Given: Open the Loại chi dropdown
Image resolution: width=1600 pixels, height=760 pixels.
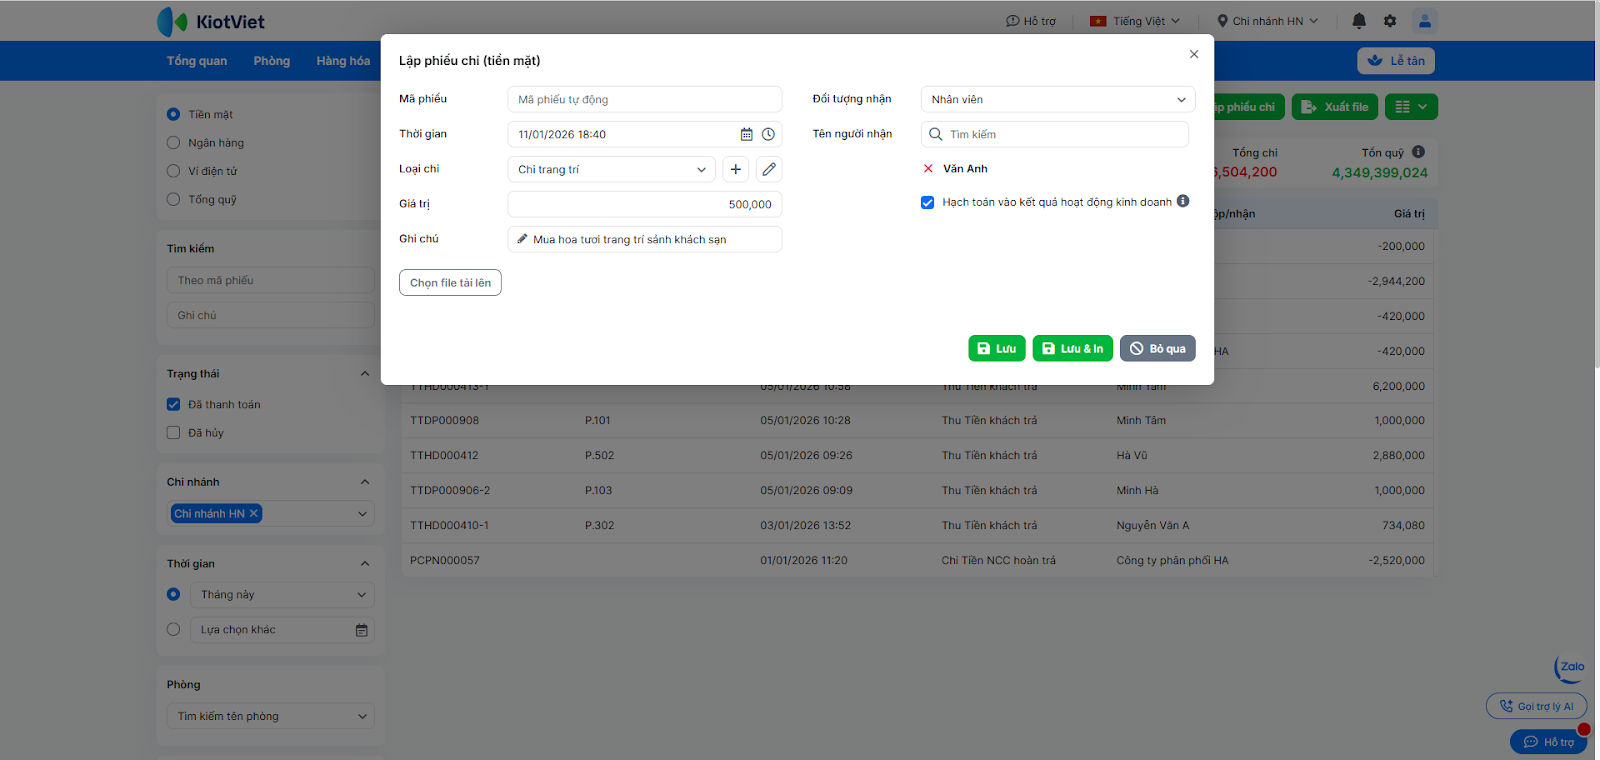Looking at the screenshot, I should (x=611, y=169).
